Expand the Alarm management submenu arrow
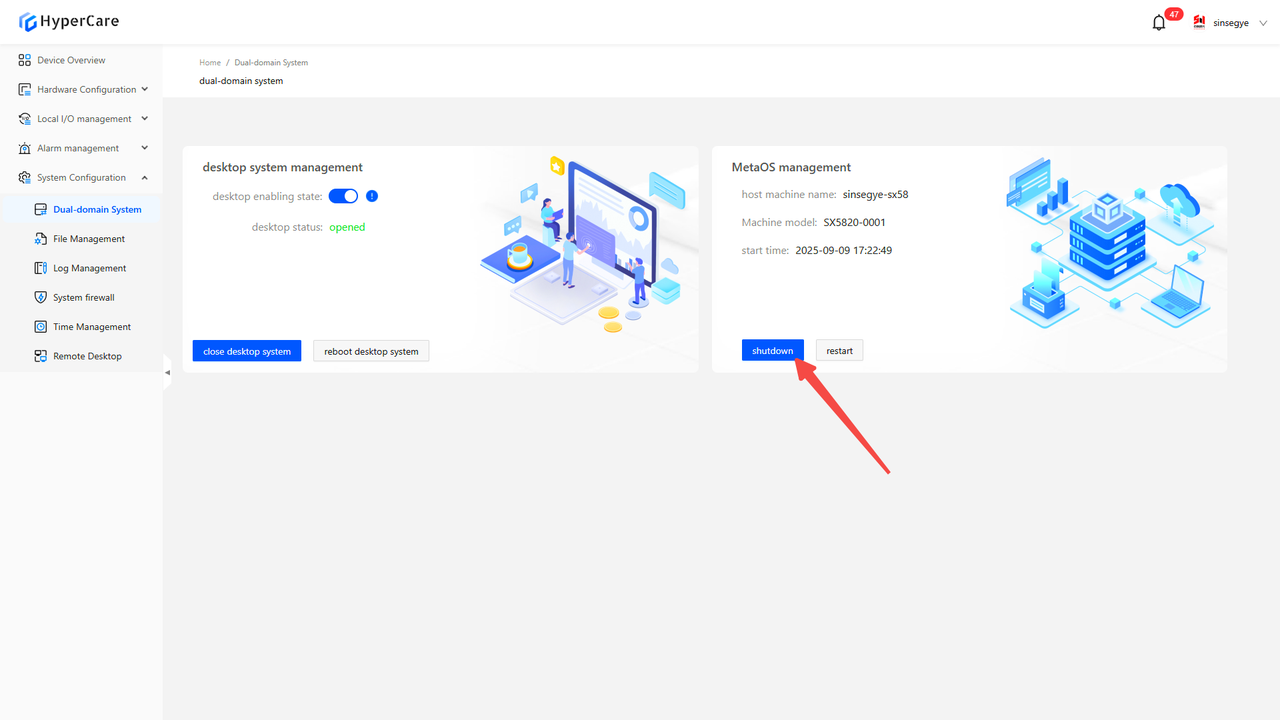Viewport: 1280px width, 720px height. click(145, 148)
